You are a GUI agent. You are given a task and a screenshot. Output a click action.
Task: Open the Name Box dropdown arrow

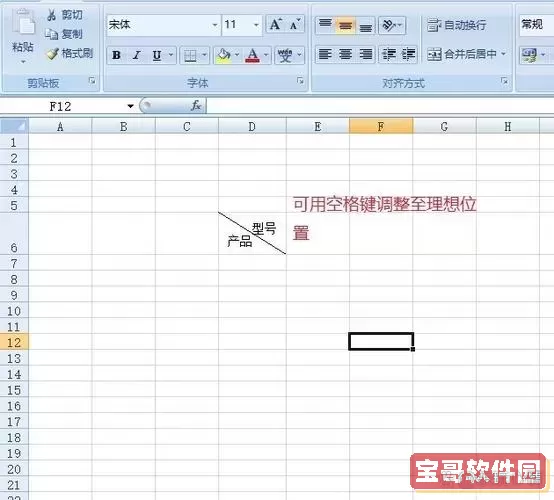tap(130, 106)
